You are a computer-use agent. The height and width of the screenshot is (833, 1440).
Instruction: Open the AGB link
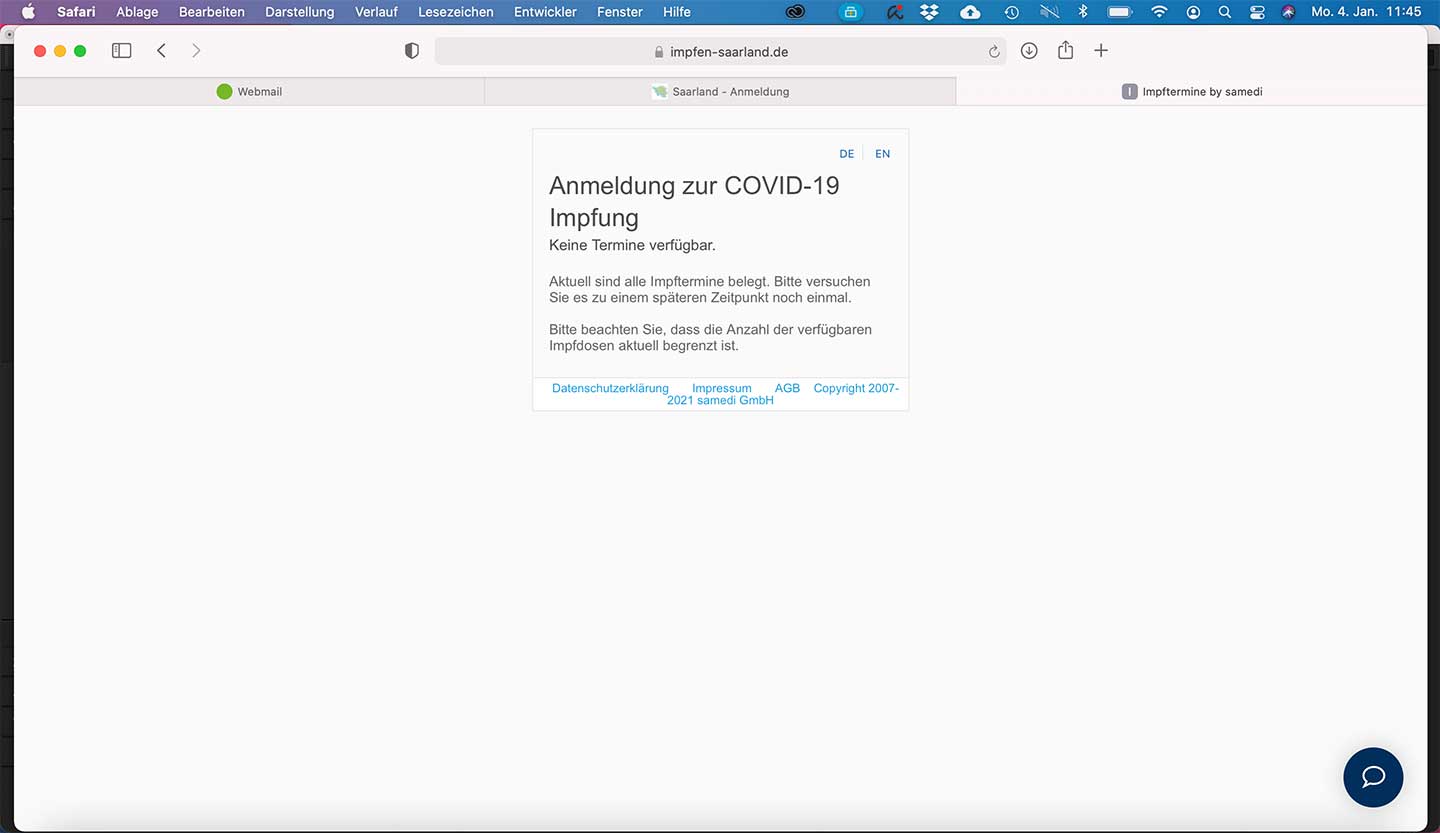pos(787,388)
